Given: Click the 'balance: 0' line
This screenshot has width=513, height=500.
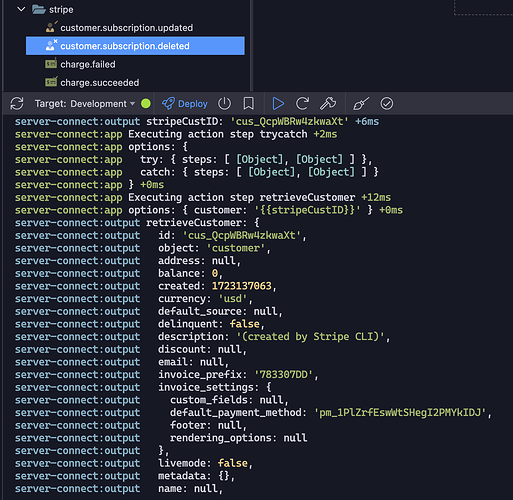Looking at the screenshot, I should pyautogui.click(x=119, y=274).
